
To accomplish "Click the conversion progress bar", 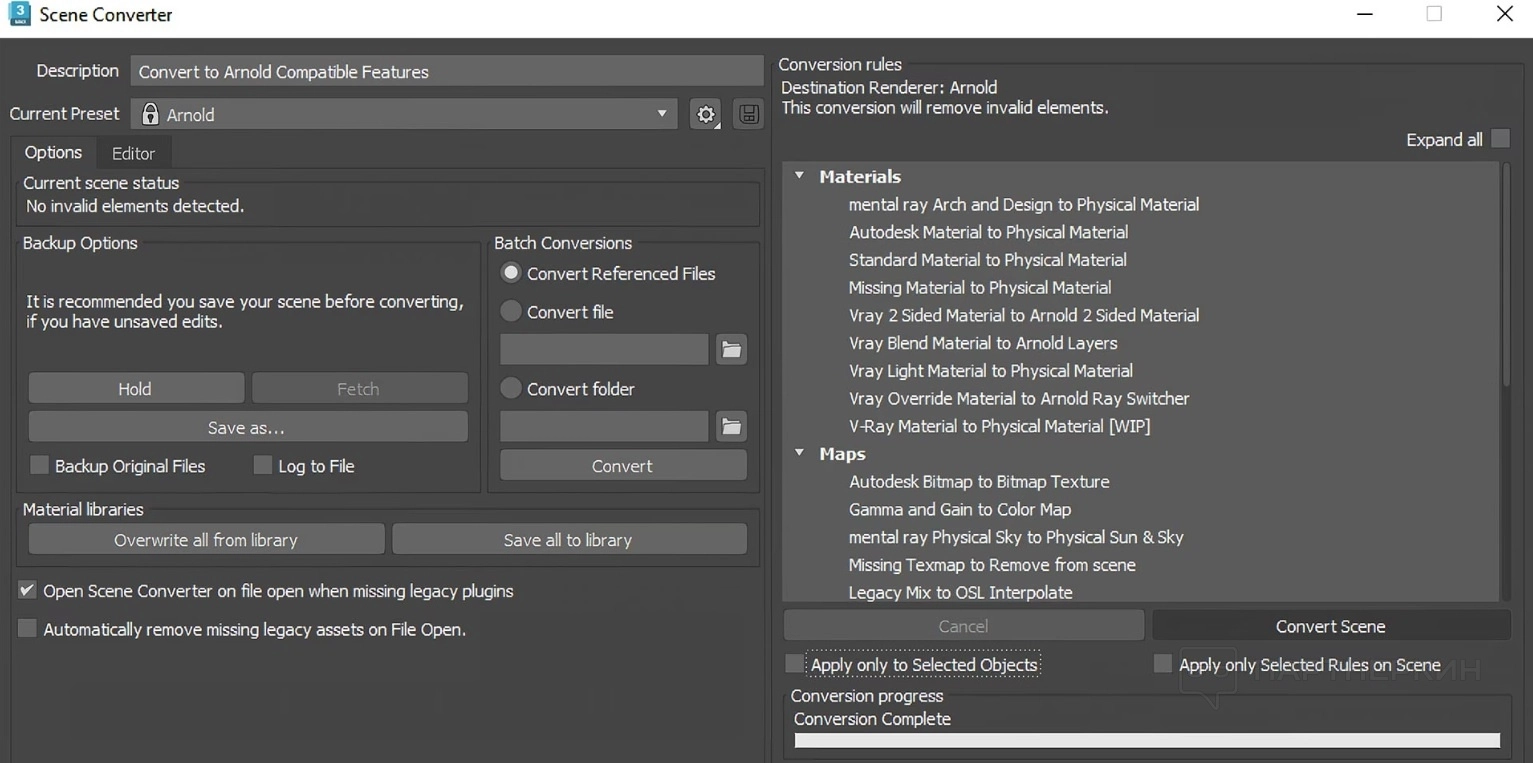I will 1146,740.
